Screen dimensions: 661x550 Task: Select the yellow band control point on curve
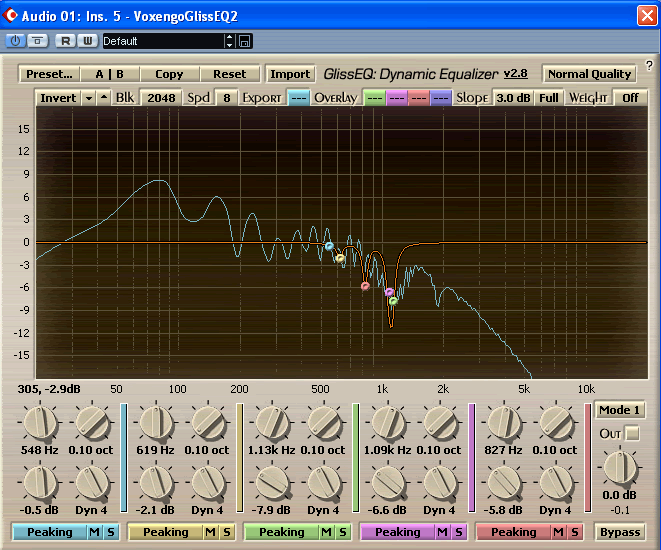(x=340, y=258)
